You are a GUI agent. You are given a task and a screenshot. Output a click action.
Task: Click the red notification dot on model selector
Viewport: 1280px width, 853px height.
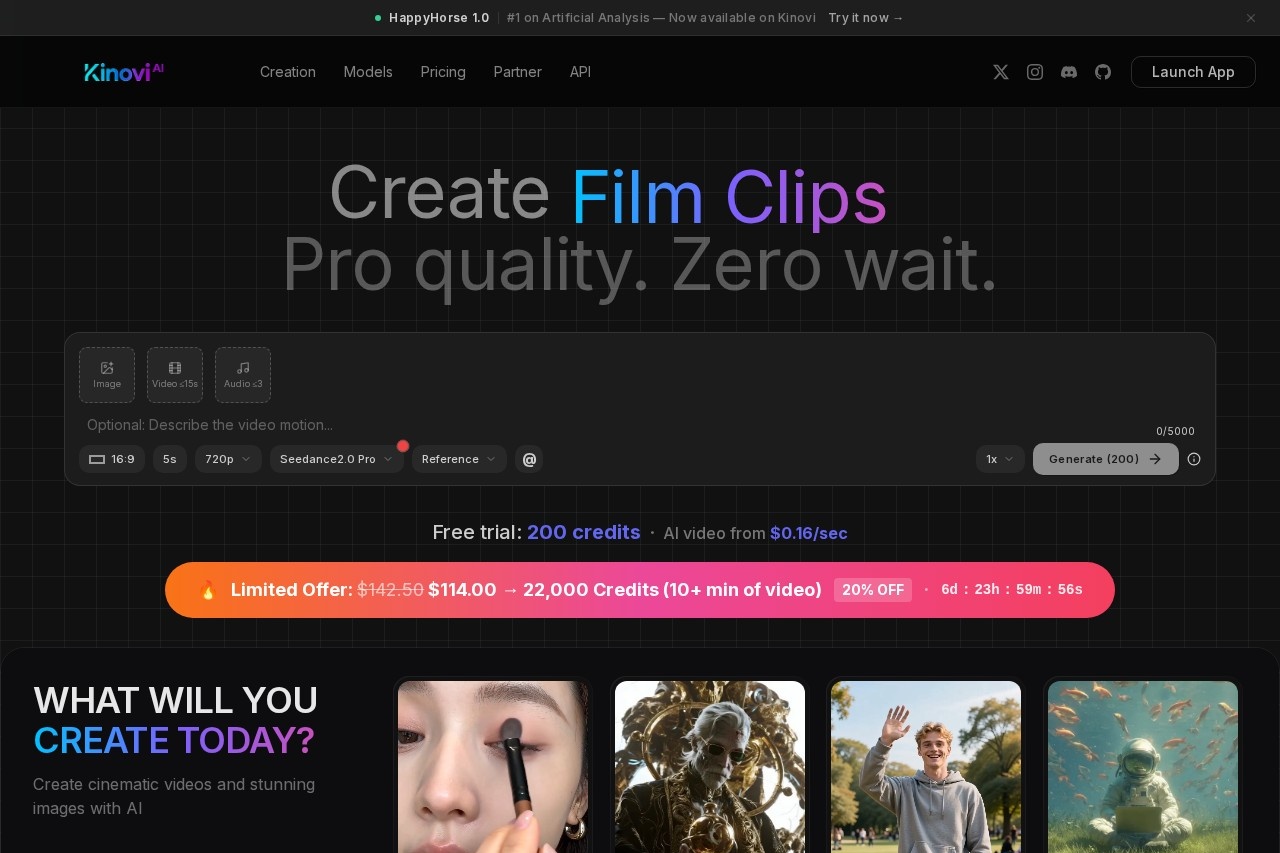pos(403,446)
